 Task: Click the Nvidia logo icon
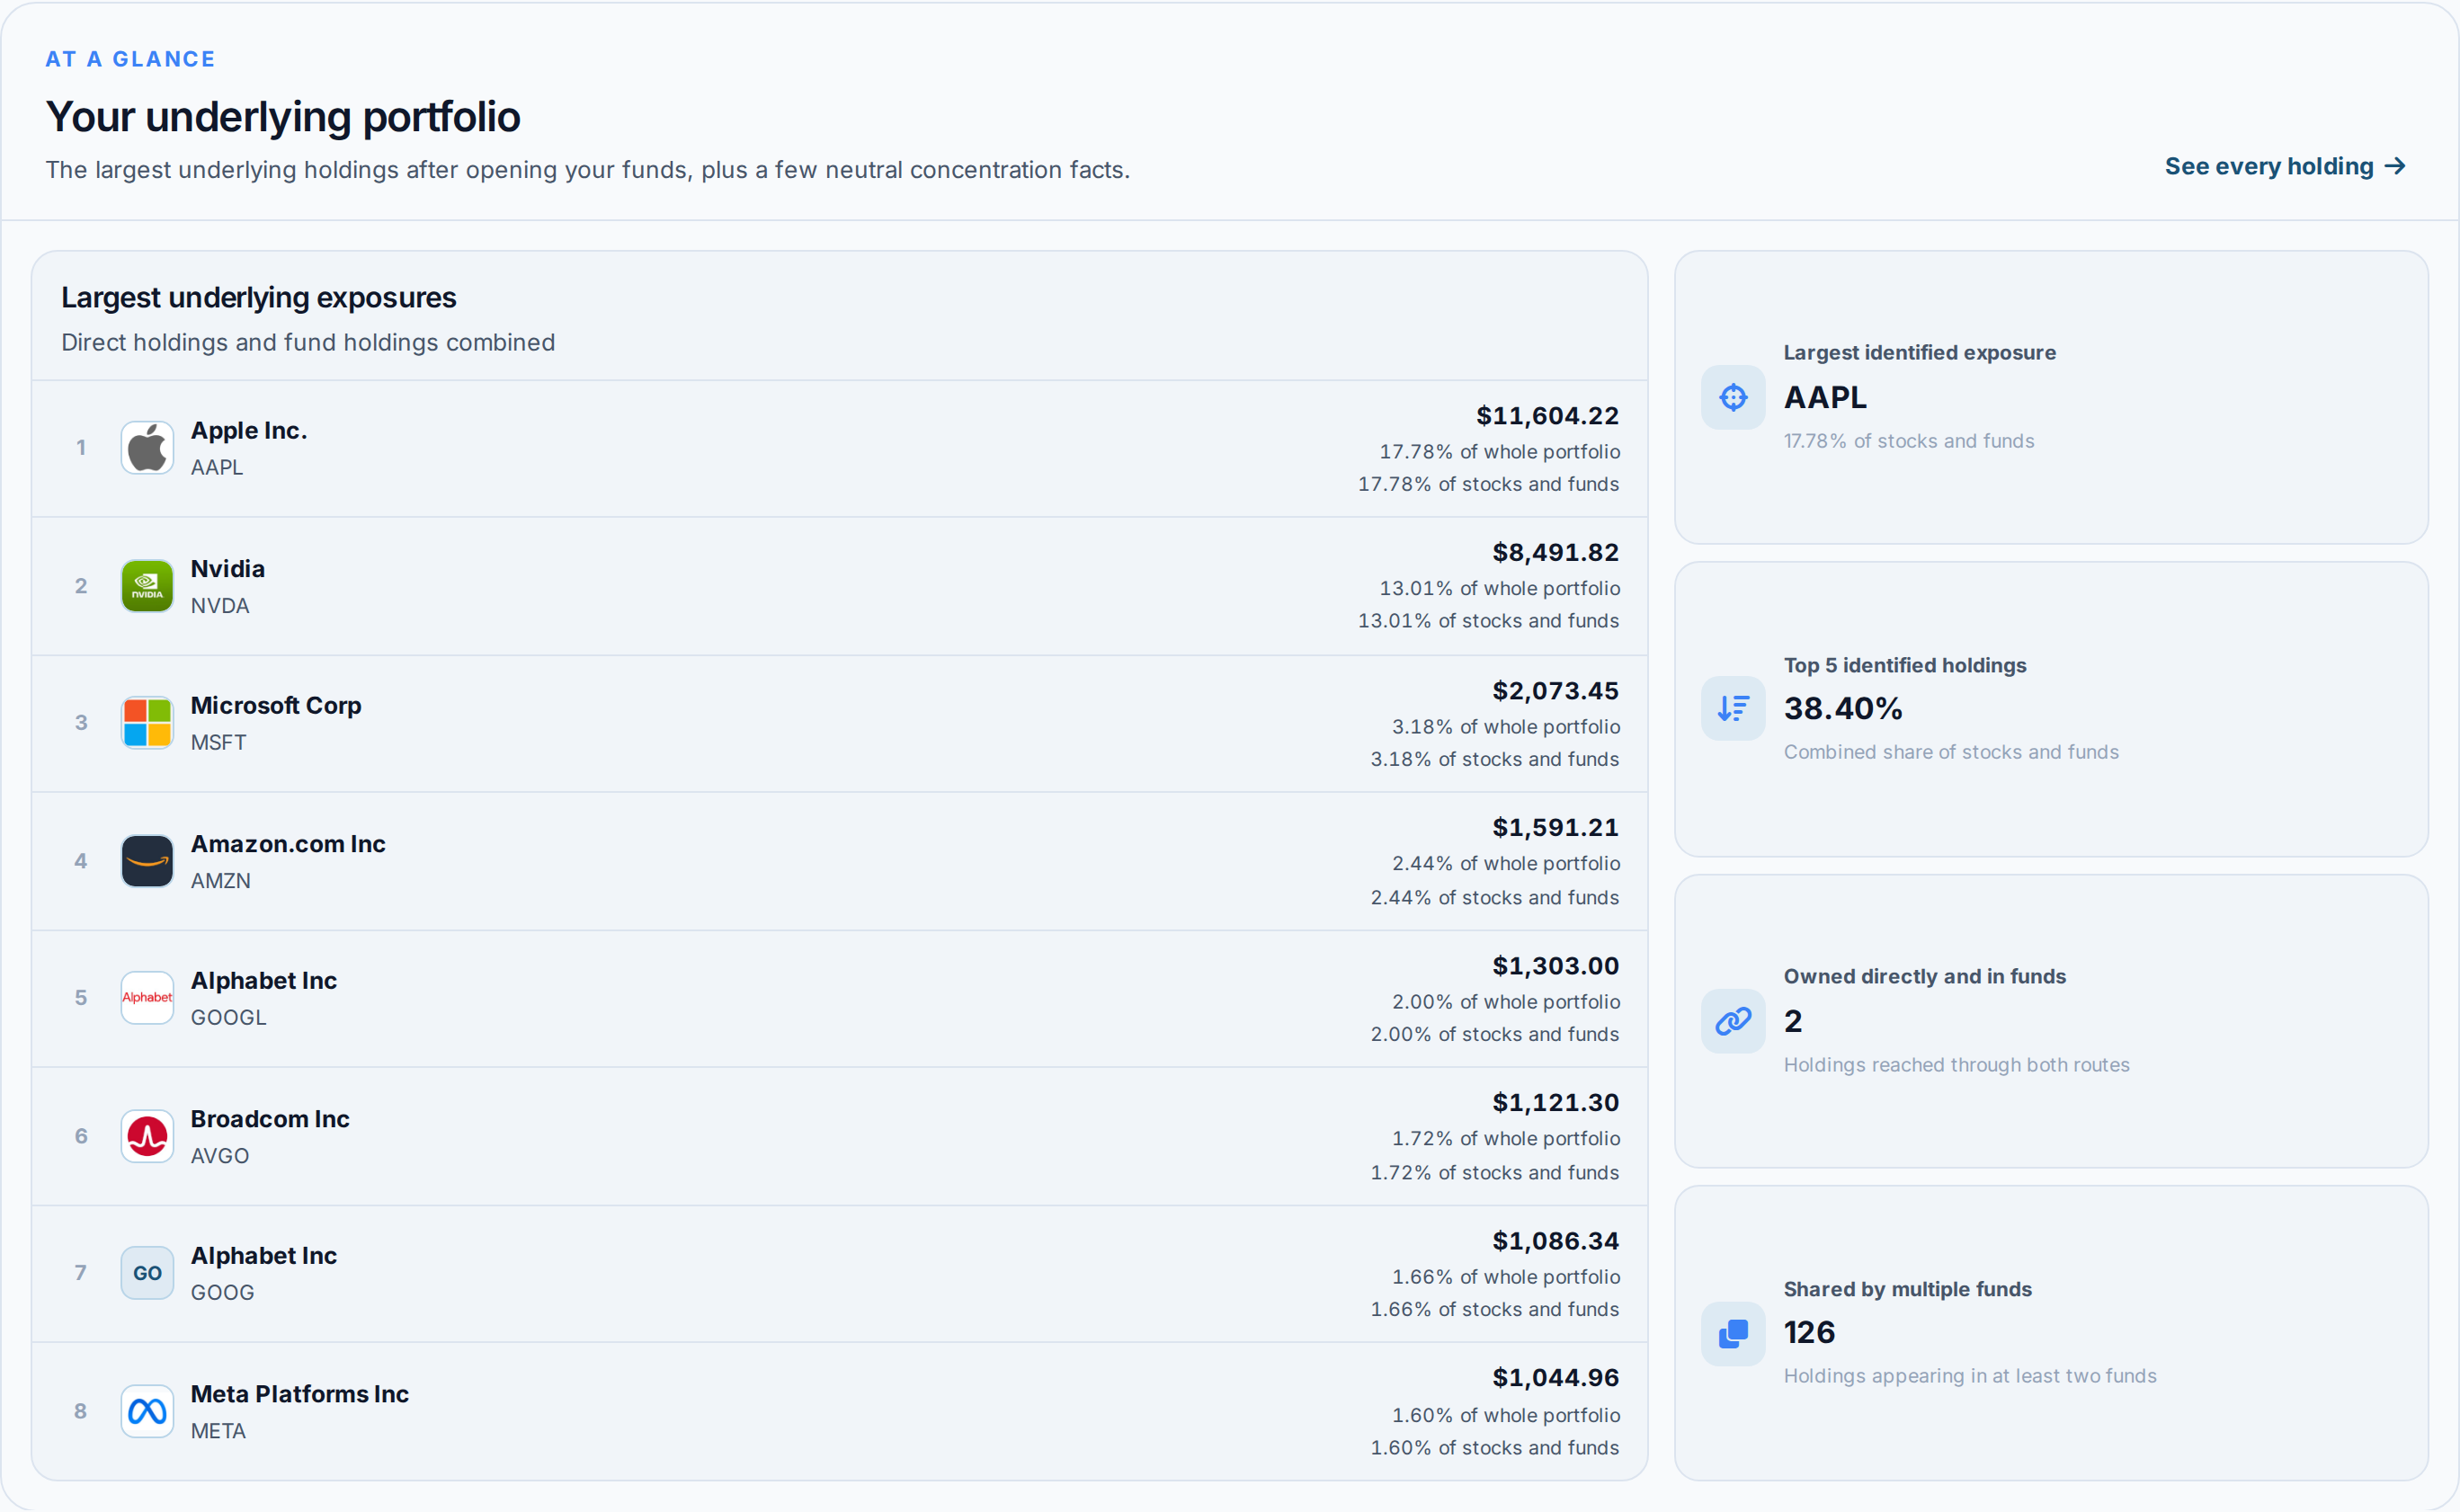click(147, 585)
